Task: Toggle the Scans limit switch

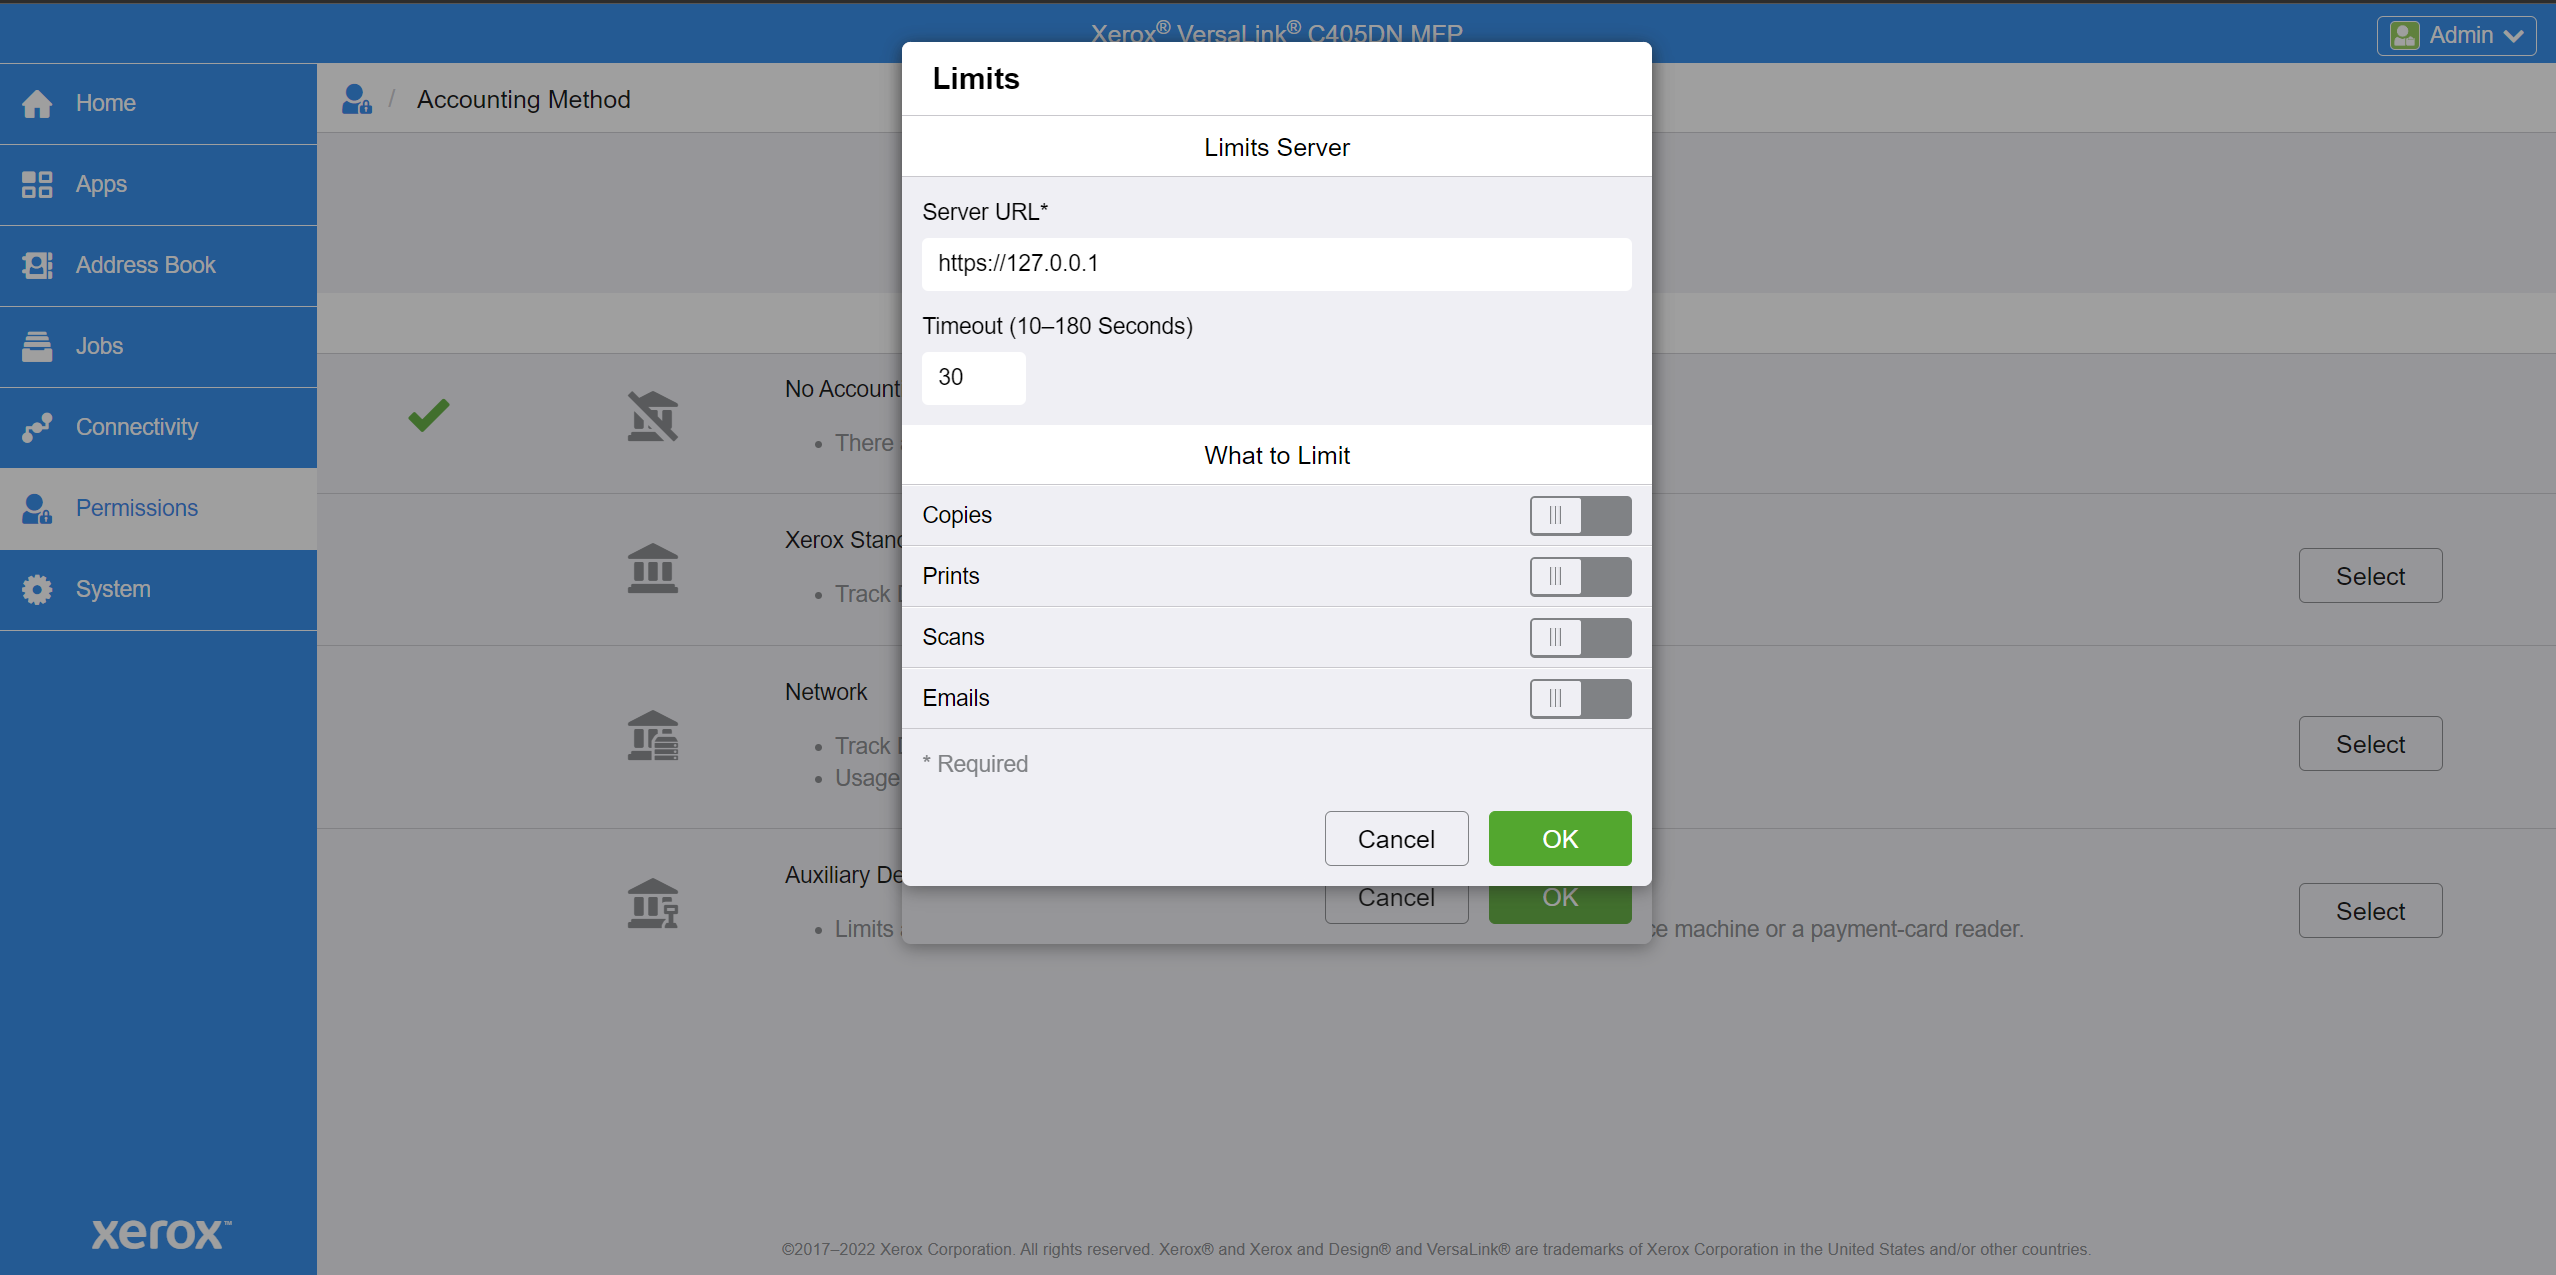Action: pyautogui.click(x=1579, y=638)
